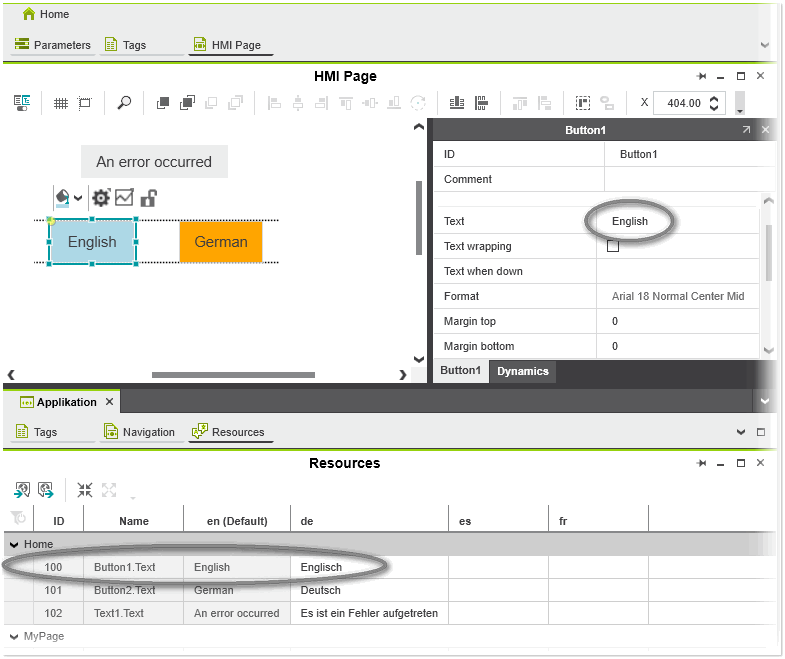Collapse the Home group in Resources
785x659 pixels.
point(14,545)
